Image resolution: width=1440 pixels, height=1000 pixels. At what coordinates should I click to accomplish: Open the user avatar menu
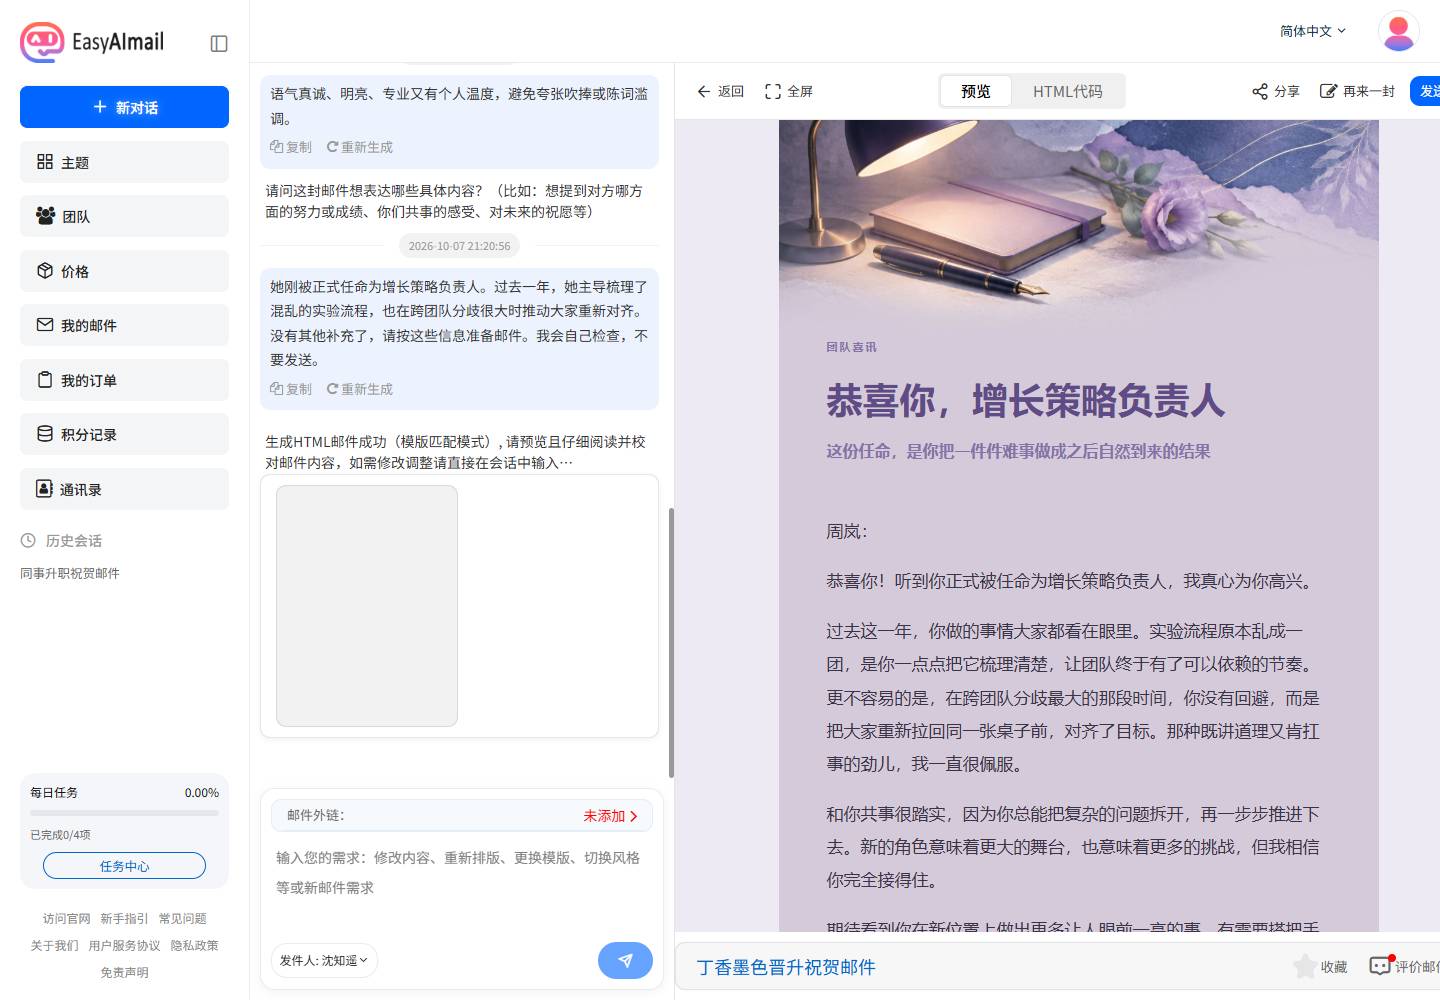[1399, 31]
